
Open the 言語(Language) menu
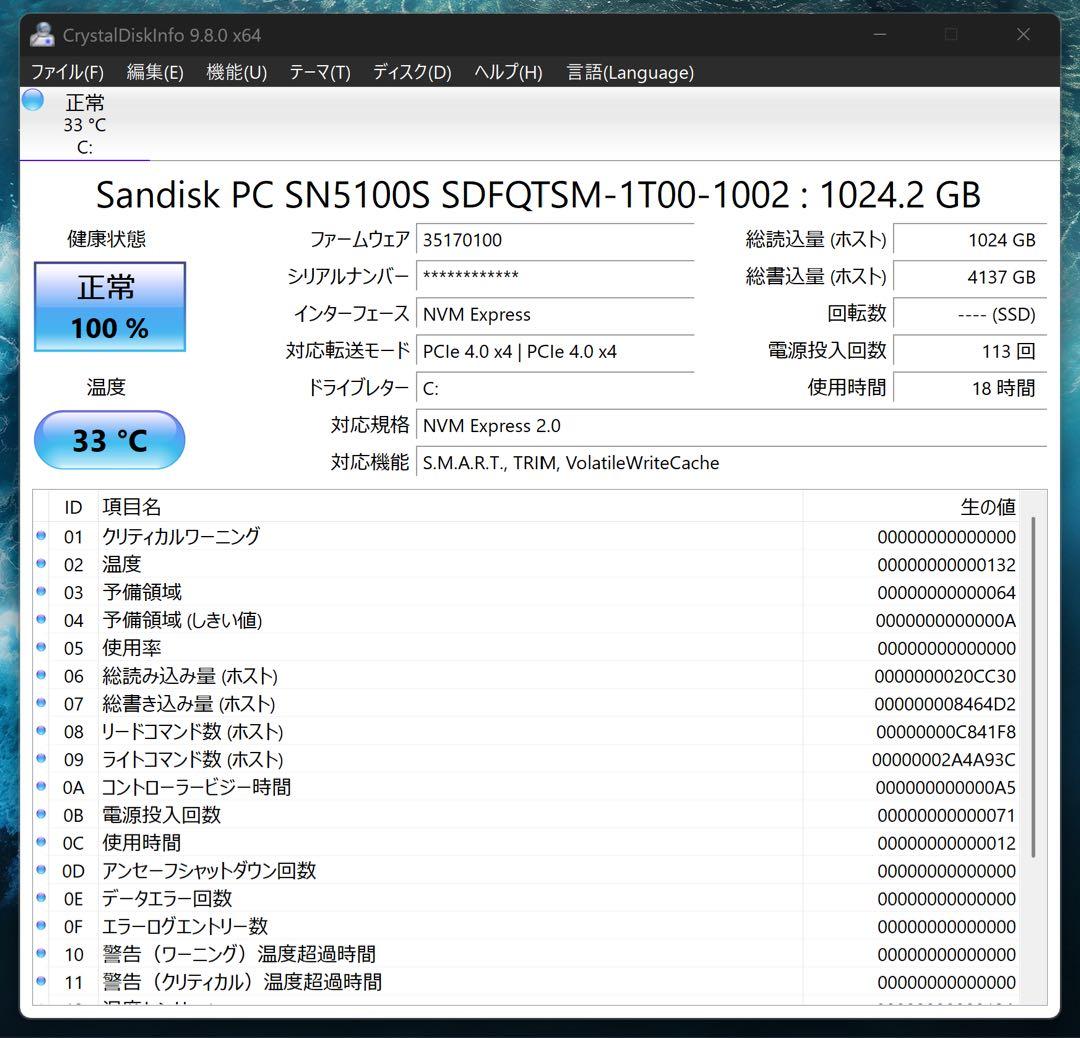click(x=630, y=72)
